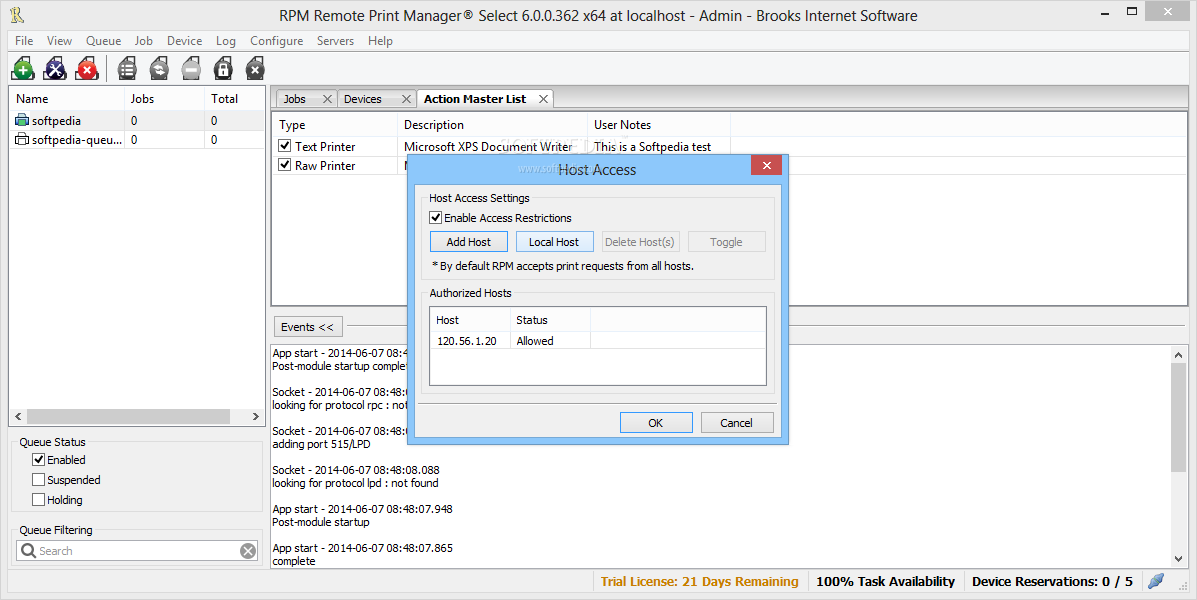Click Trial License: 21 Days Remaining text

699,582
